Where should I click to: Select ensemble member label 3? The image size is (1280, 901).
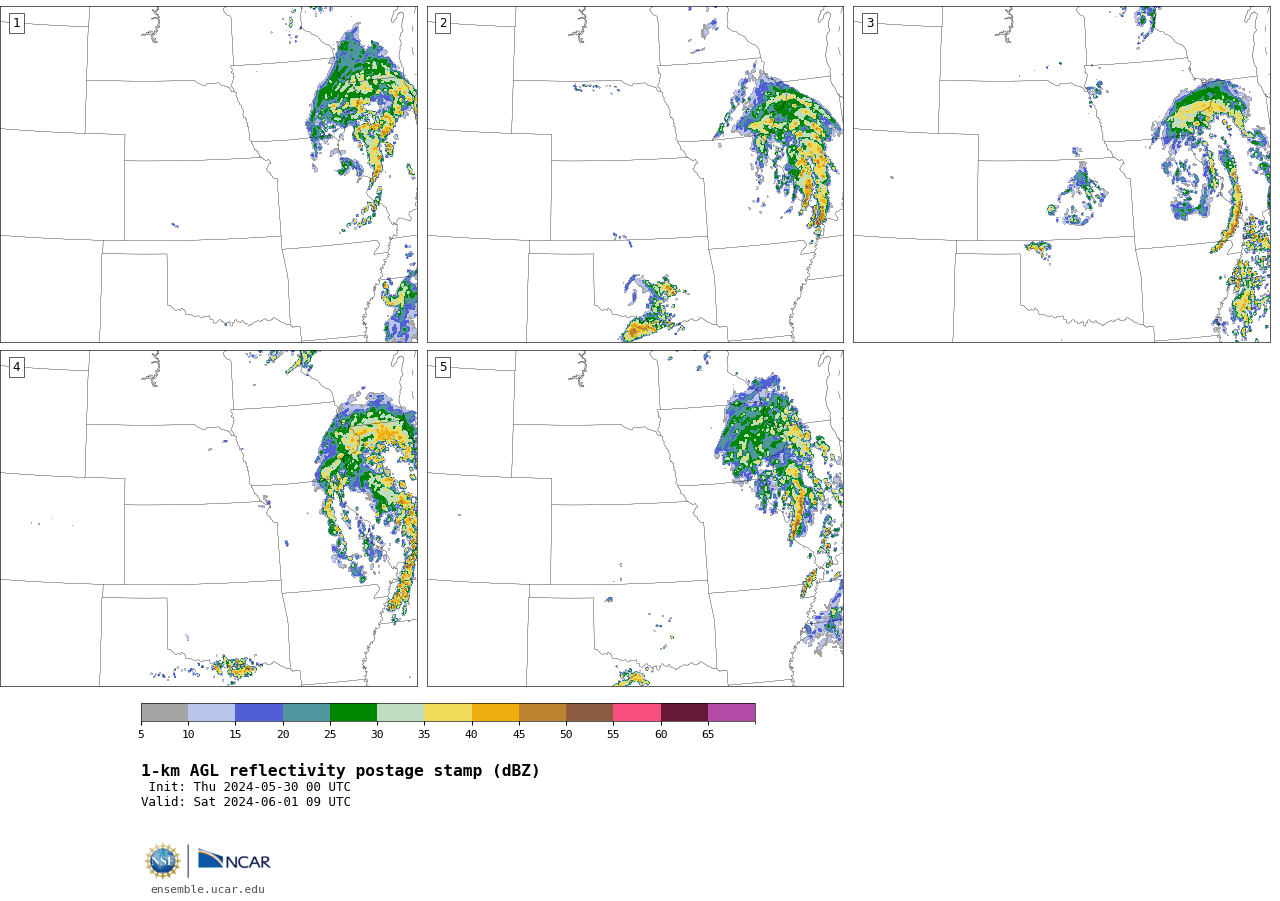coord(869,23)
